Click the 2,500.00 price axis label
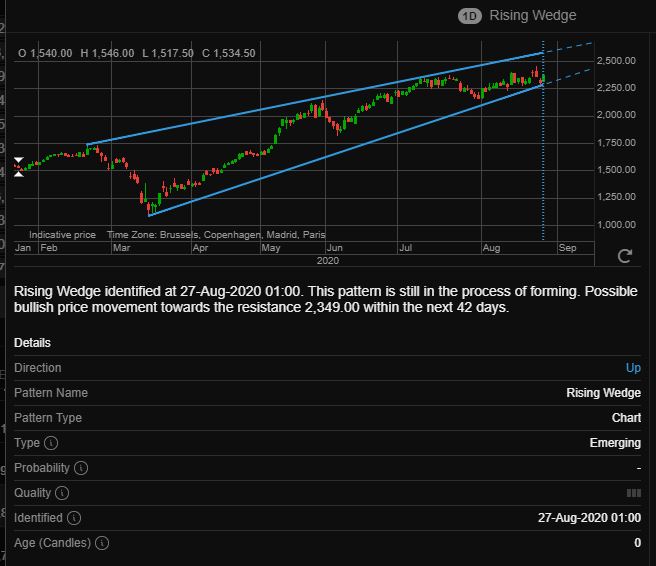The image size is (656, 566). 616,61
